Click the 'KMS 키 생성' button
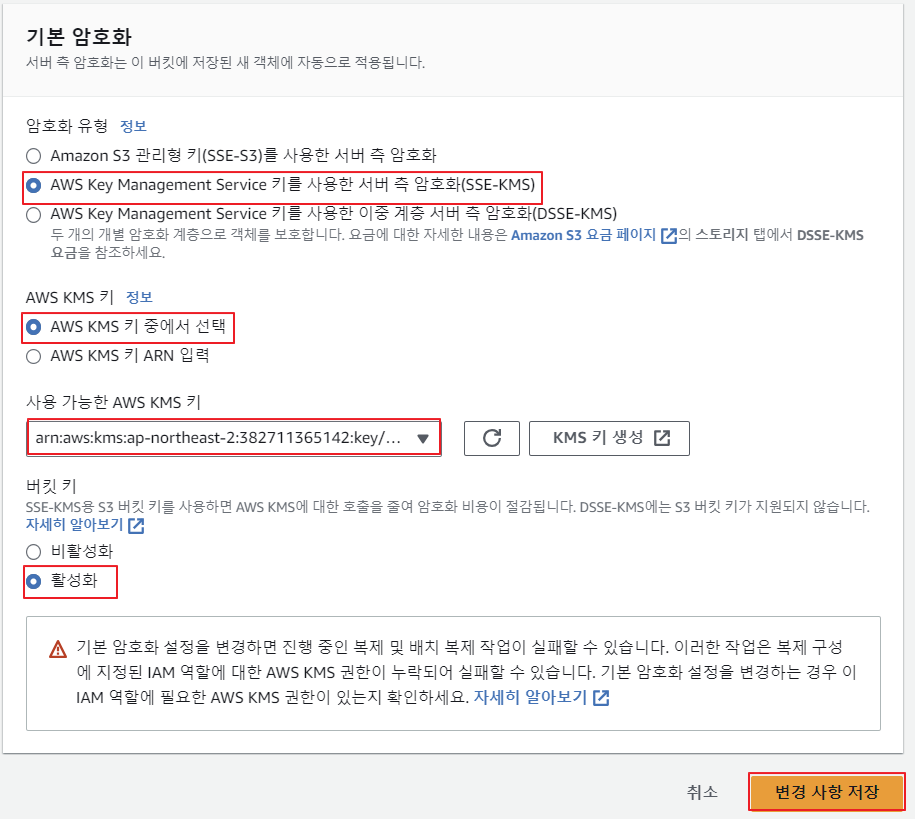The height and width of the screenshot is (819, 915). [609, 438]
